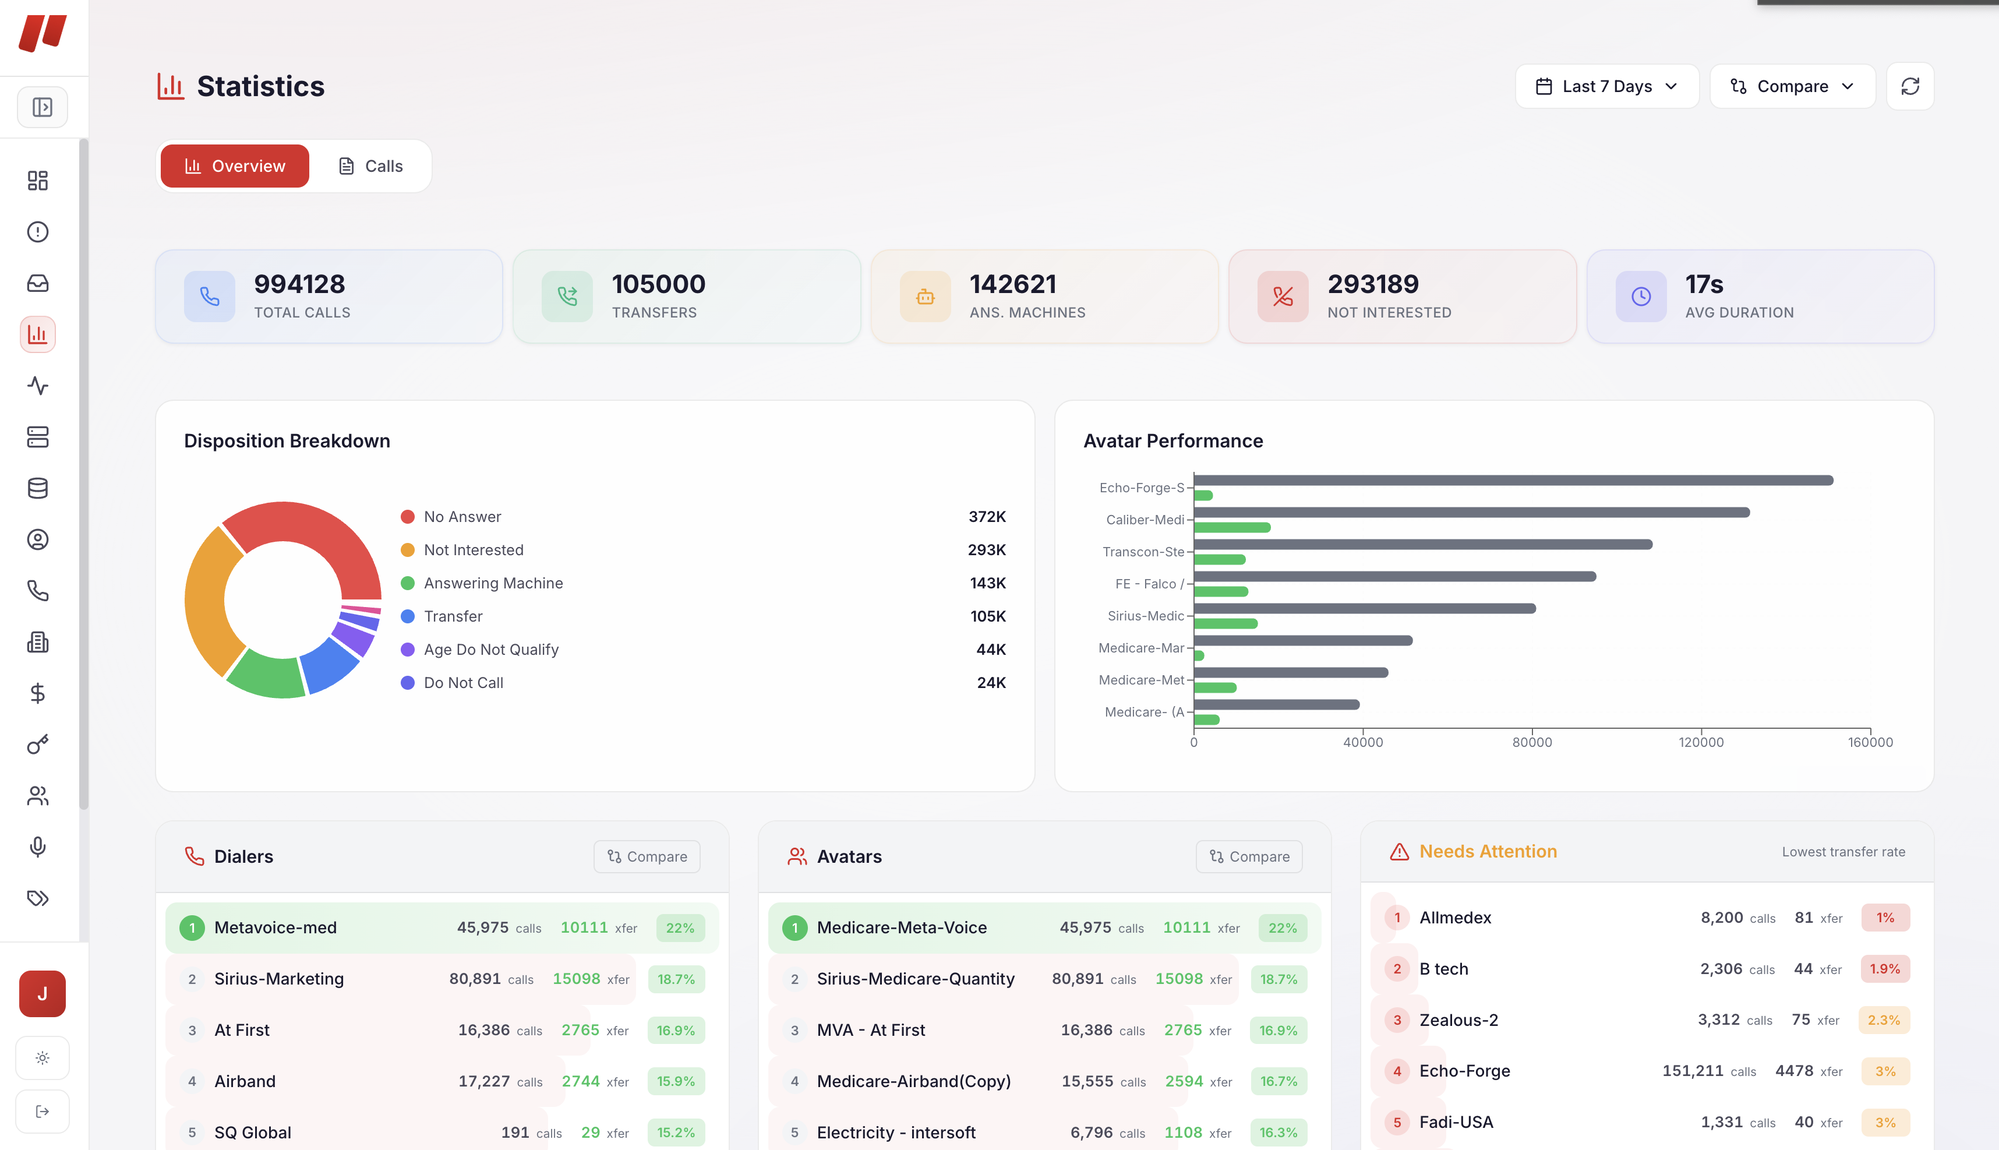
Task: Click Compare button in Avatars panel
Action: click(1249, 857)
